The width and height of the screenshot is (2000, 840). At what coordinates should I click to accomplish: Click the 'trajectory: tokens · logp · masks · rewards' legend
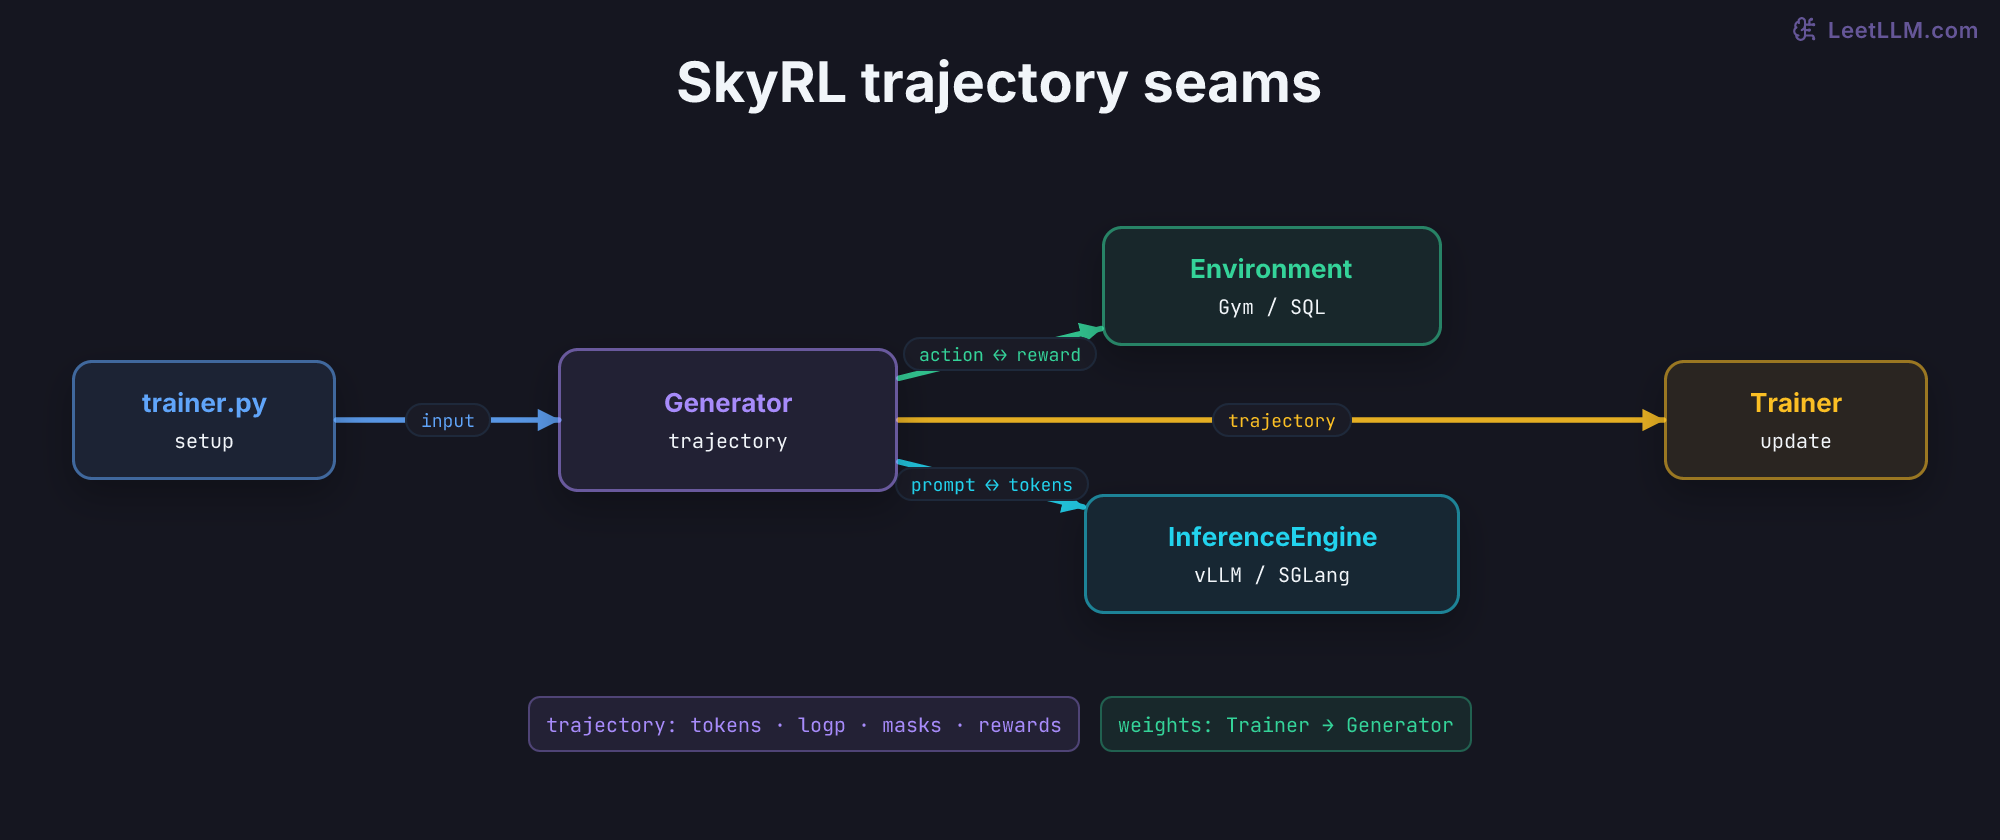[x=804, y=724]
